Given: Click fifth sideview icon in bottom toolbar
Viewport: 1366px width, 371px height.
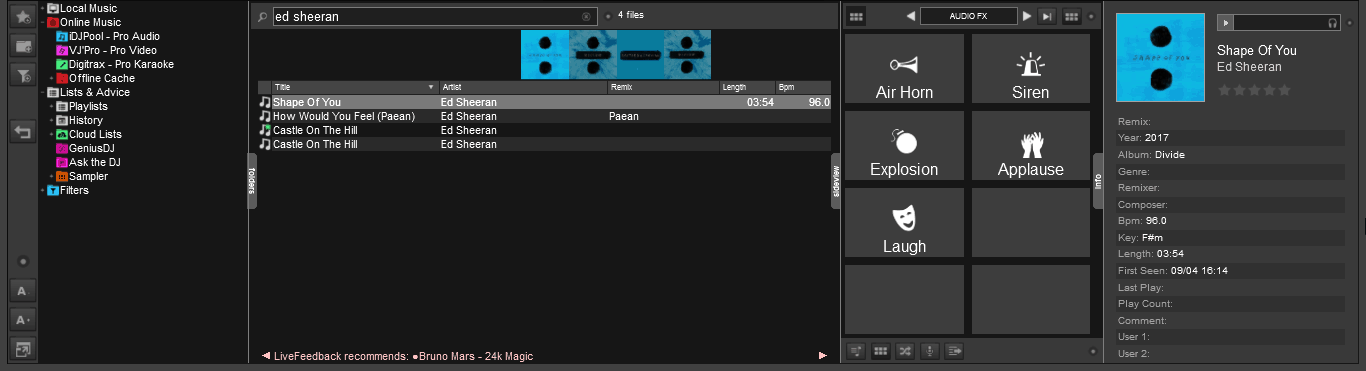Looking at the screenshot, I should pos(954,351).
